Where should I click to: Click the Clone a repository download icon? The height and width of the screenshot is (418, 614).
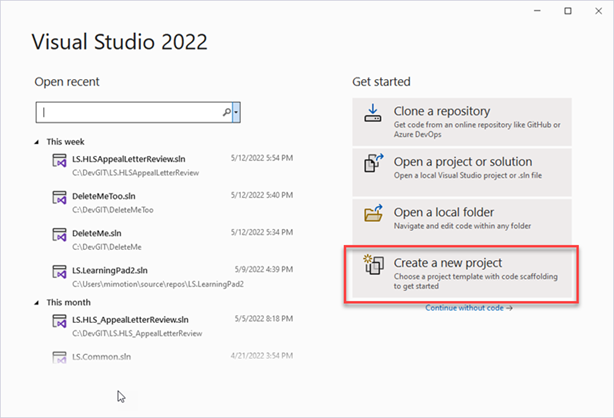tap(373, 113)
